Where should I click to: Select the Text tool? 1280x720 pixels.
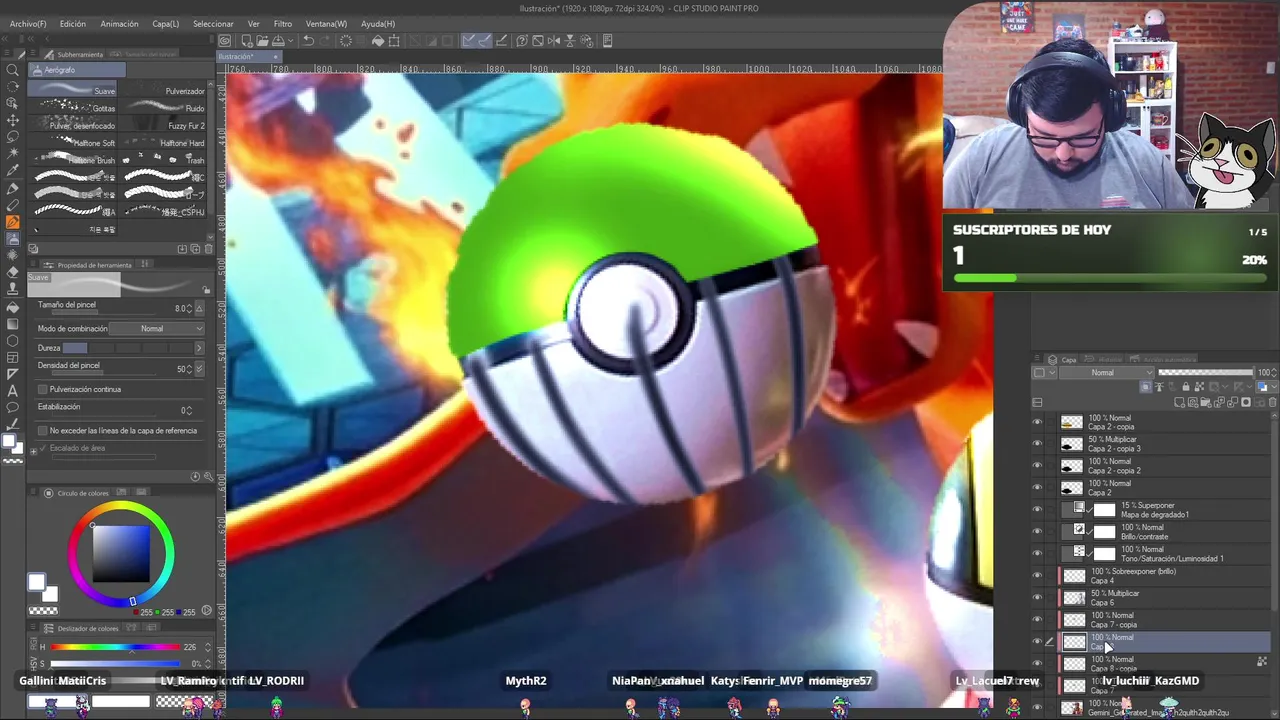click(x=13, y=390)
